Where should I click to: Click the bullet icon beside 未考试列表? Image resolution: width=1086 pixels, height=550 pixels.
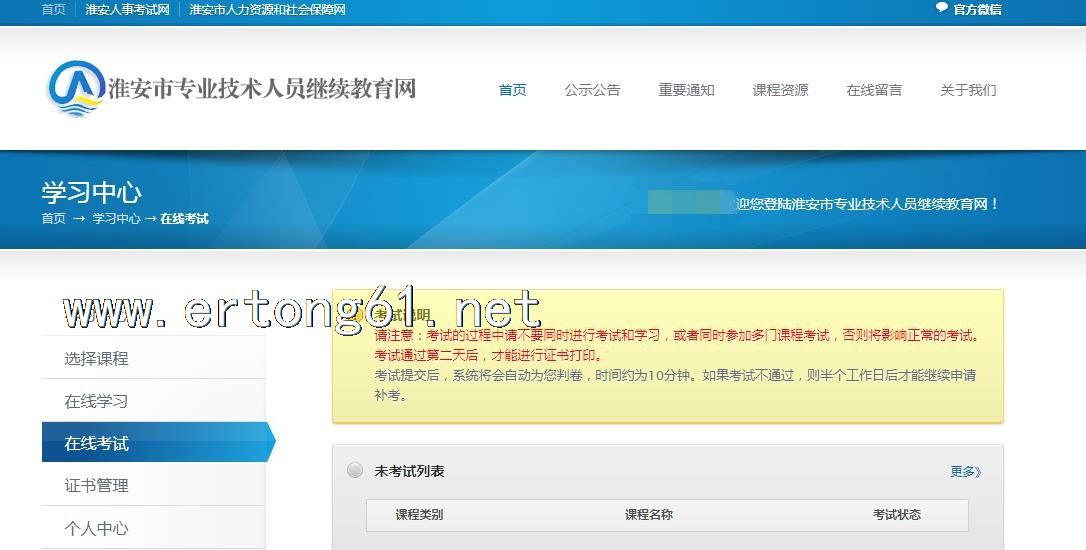355,471
